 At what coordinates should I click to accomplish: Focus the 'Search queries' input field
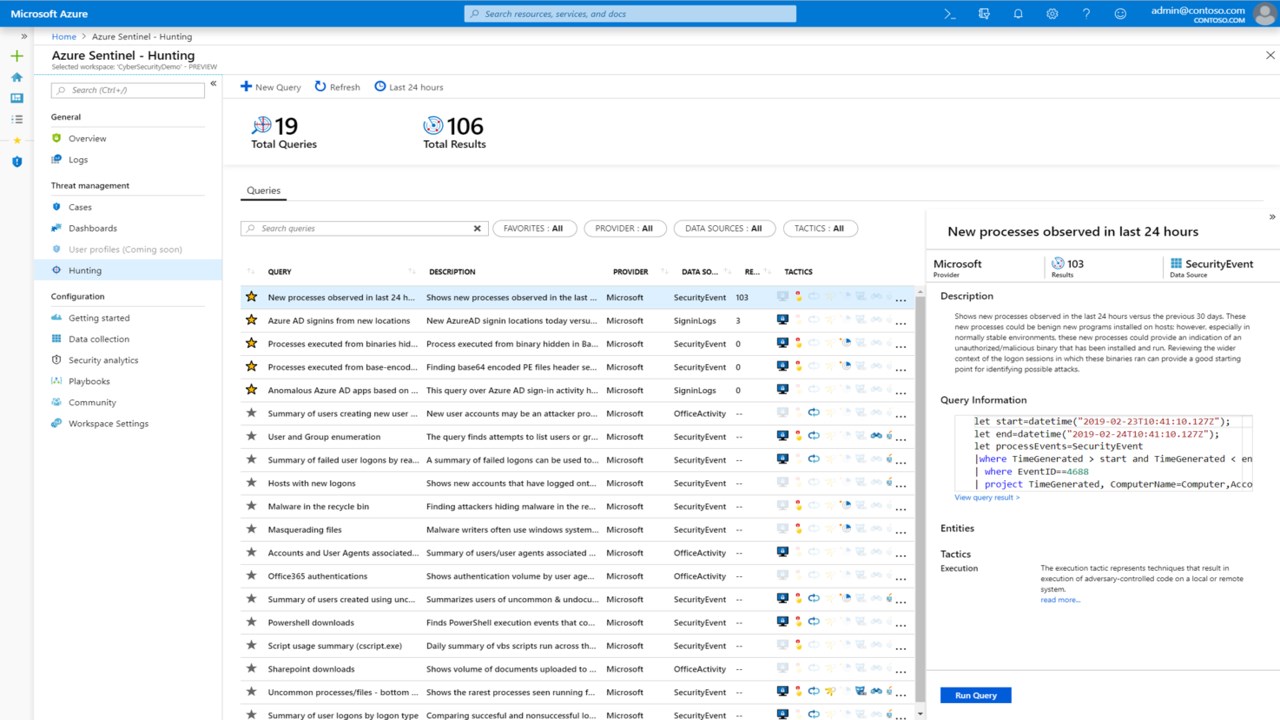pos(364,228)
